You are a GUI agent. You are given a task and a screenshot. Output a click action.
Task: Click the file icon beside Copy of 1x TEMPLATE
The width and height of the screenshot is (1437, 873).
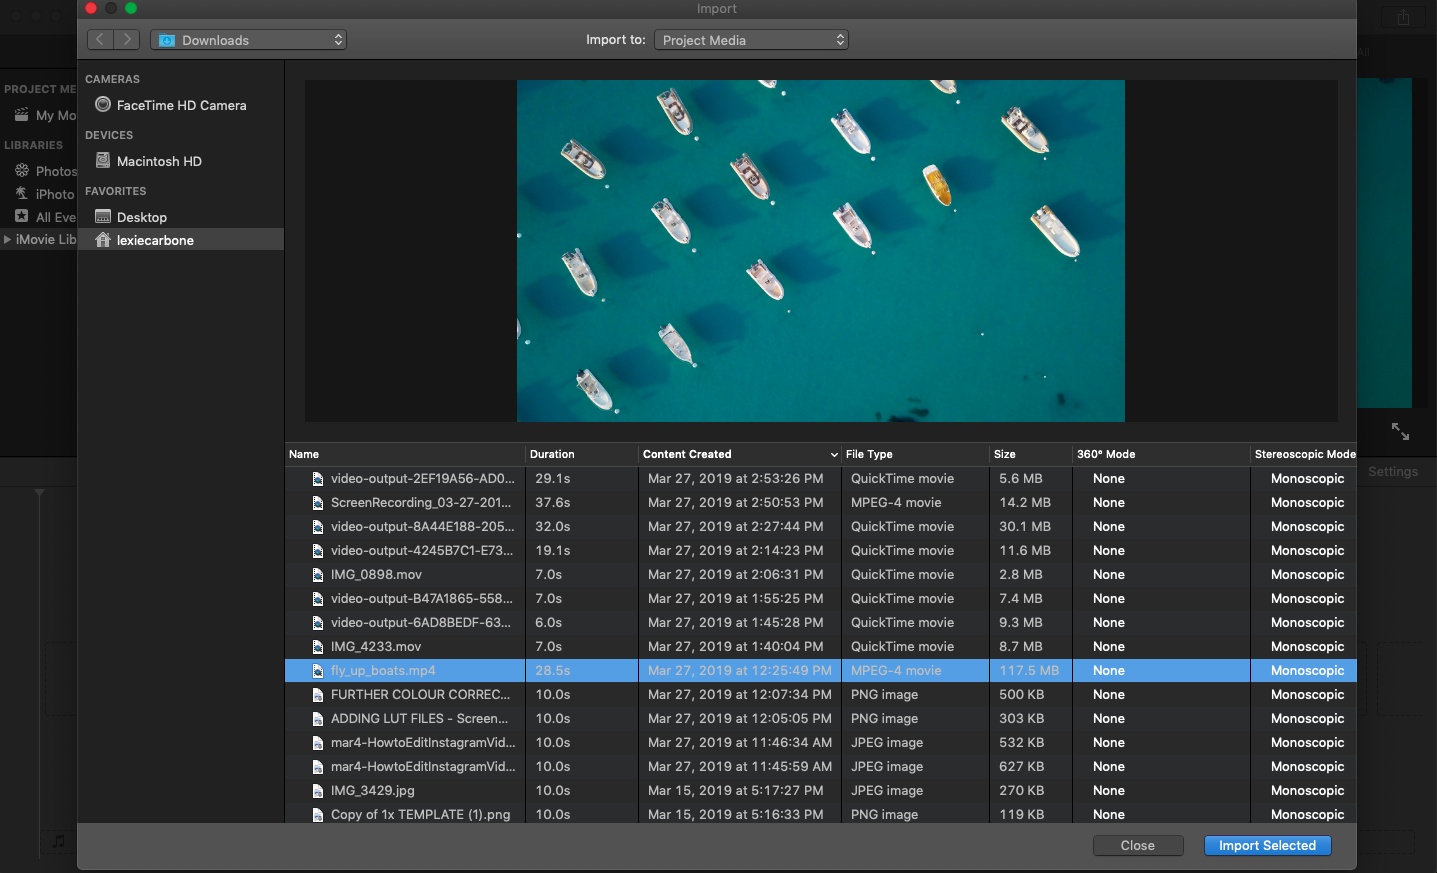[x=318, y=815]
